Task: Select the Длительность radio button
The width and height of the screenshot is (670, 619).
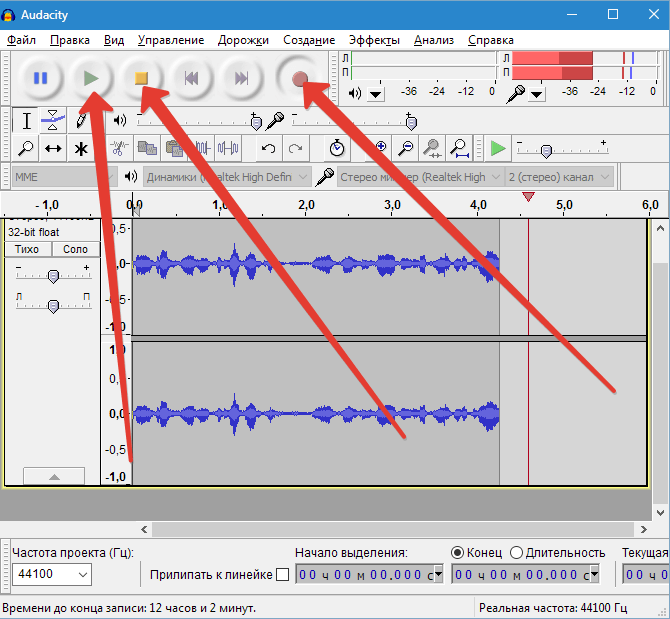Action: click(x=516, y=553)
